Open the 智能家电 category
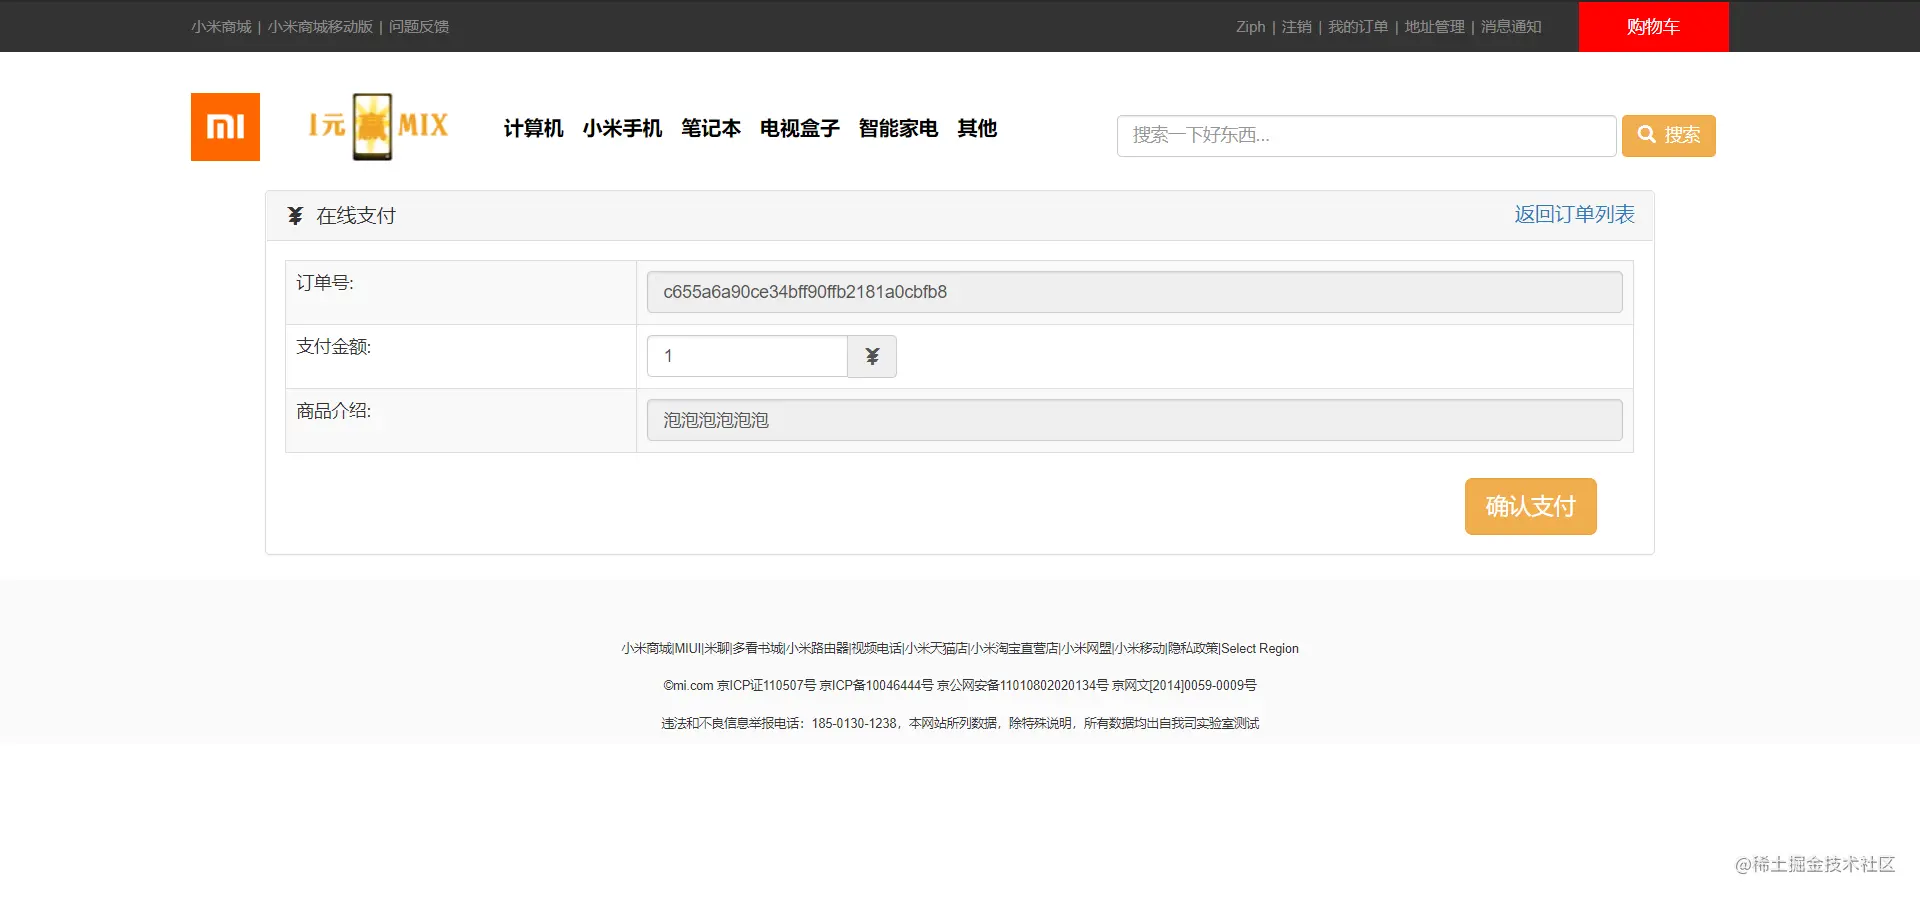This screenshot has height=899, width=1920. (x=898, y=128)
